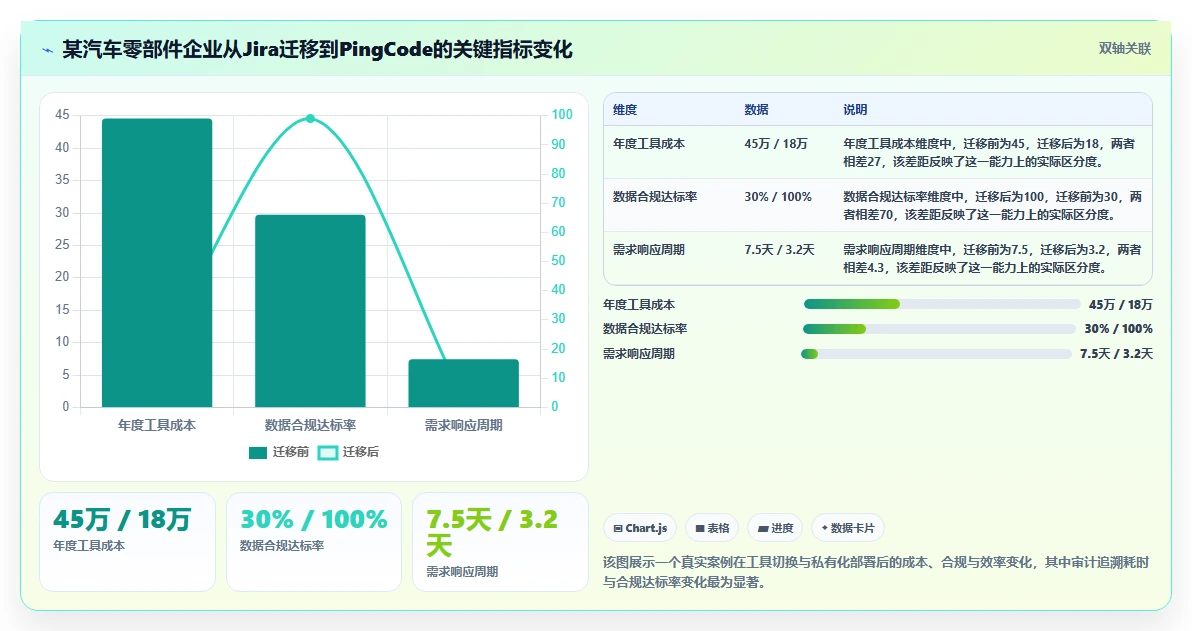Screen dimensions: 1192x631
Task: Toggle the 迁移前 legend swatch
Action: [258, 452]
